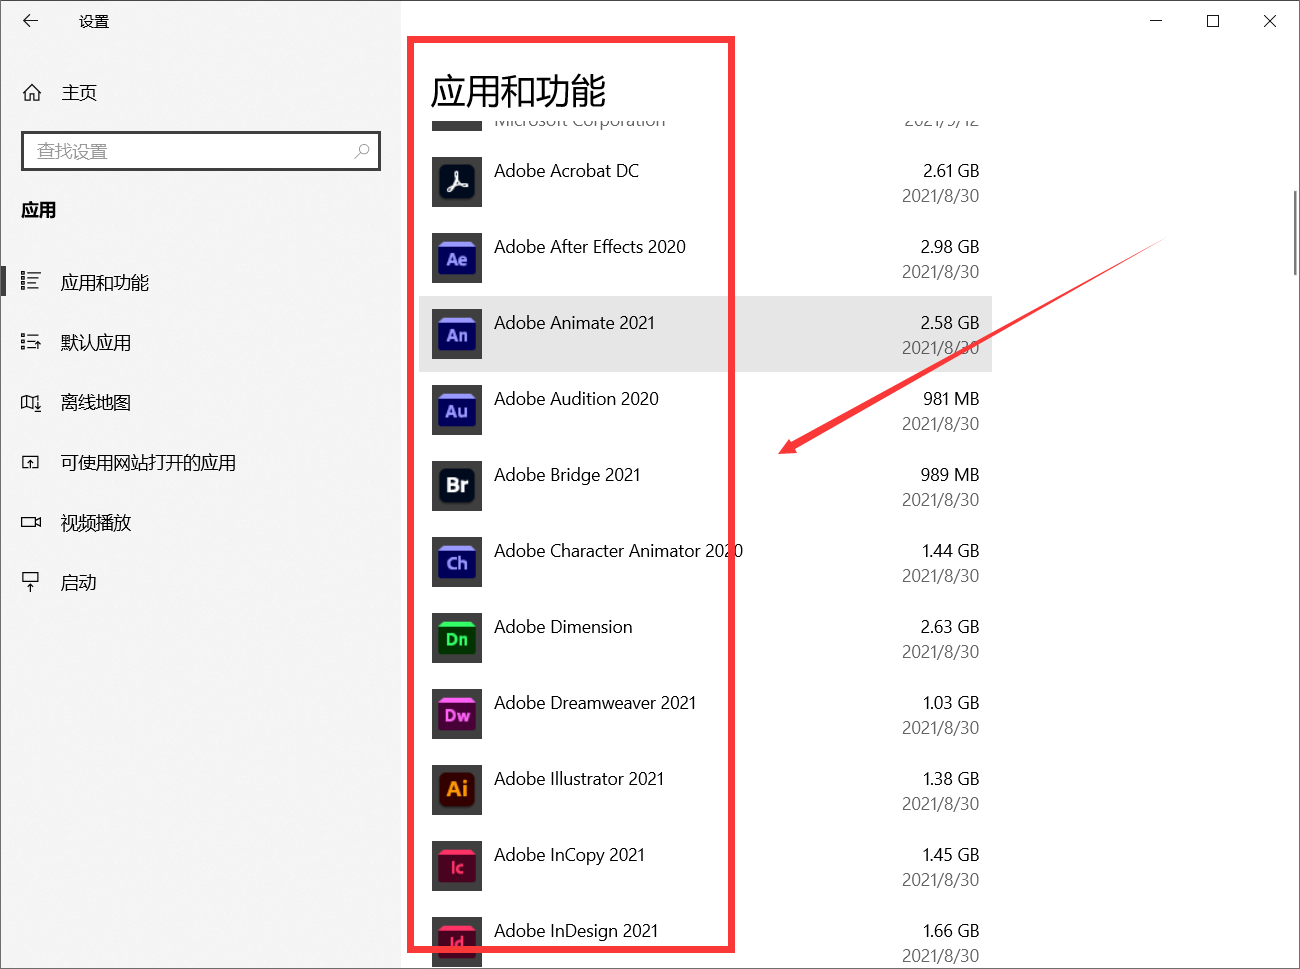1300x969 pixels.
Task: Click the 1.38 GB size value
Action: 951,779
